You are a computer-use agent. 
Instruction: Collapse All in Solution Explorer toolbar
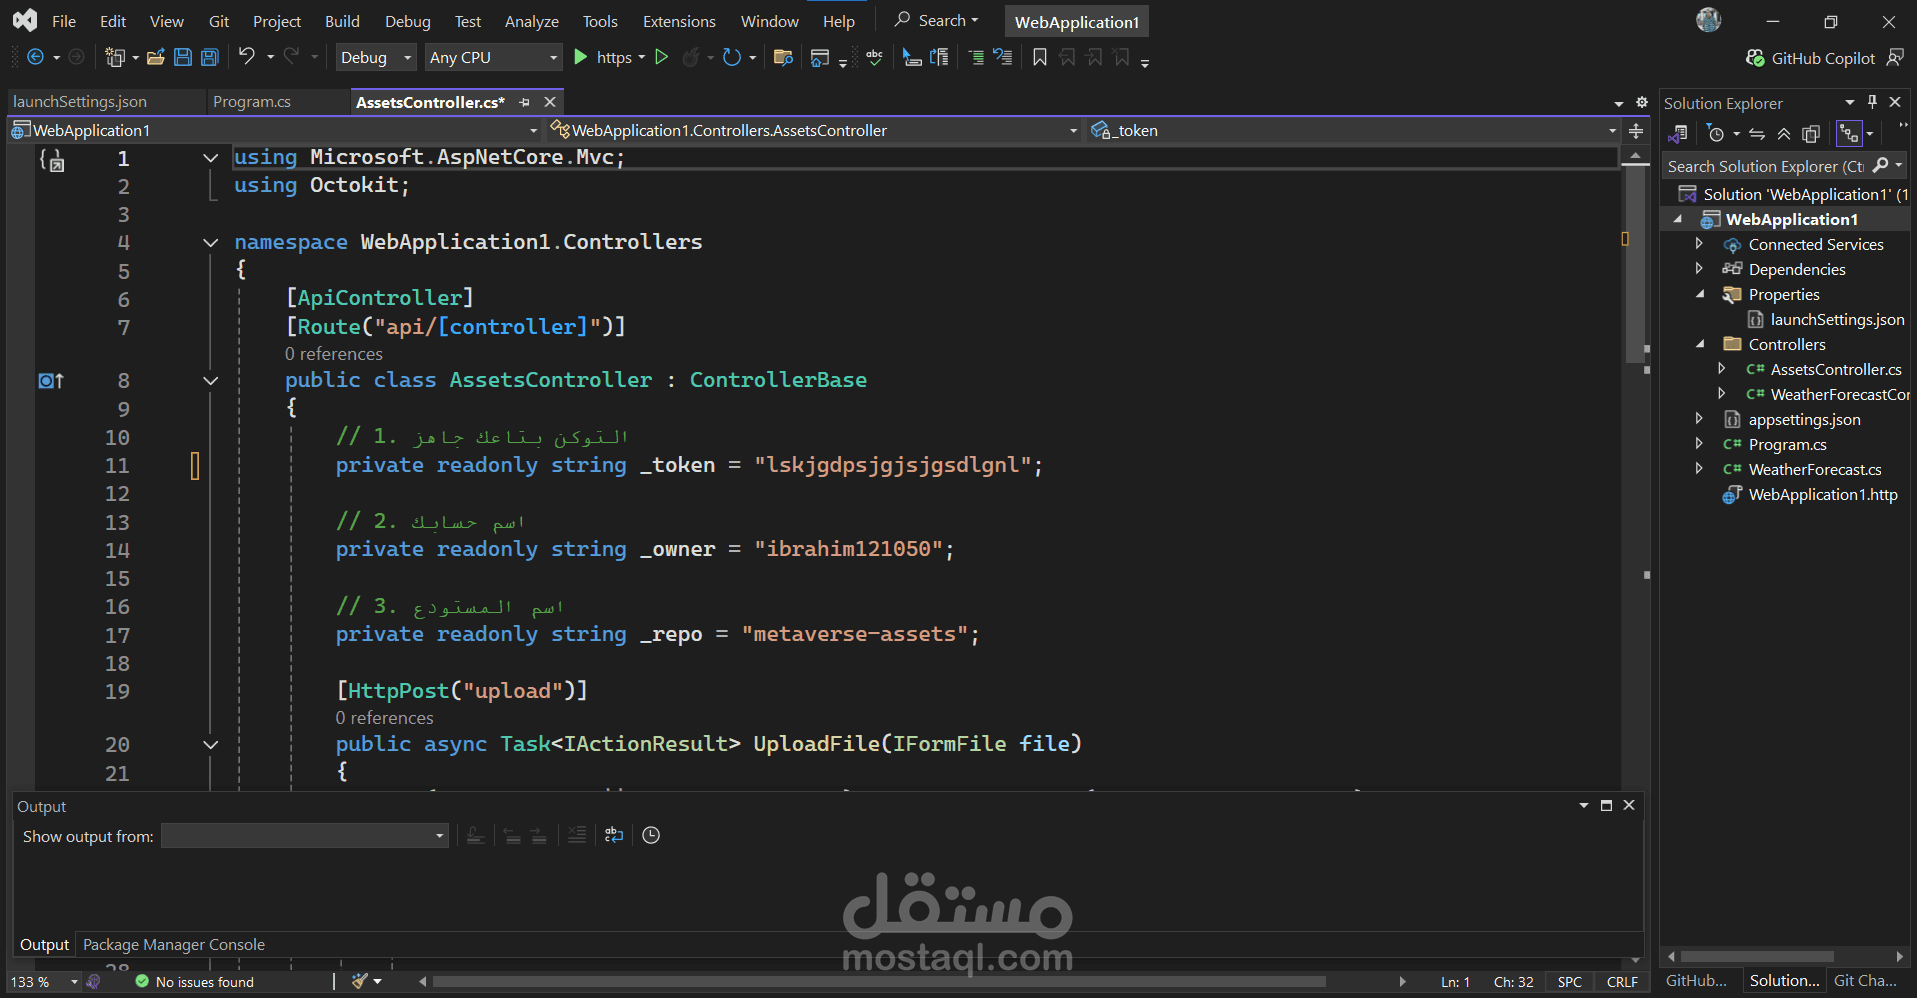[x=1784, y=134]
